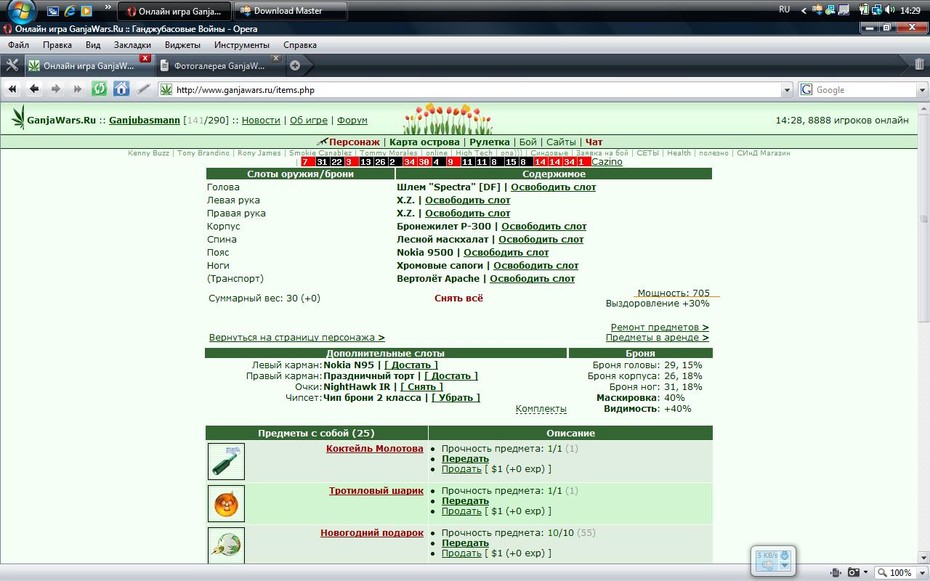Open the Закладки menu
The image size is (930, 581).
point(132,44)
